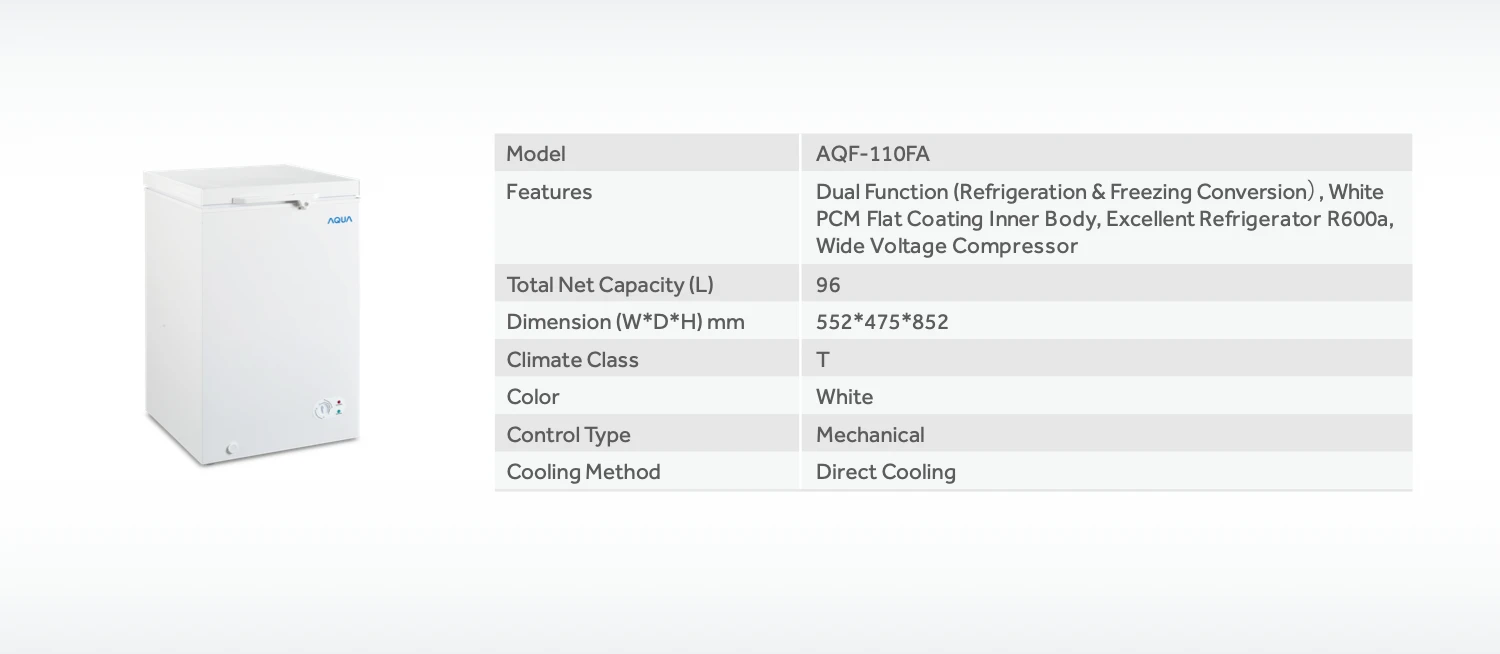Click the drain plug at freezer bottom
This screenshot has height=654, width=1500.
coord(232,449)
